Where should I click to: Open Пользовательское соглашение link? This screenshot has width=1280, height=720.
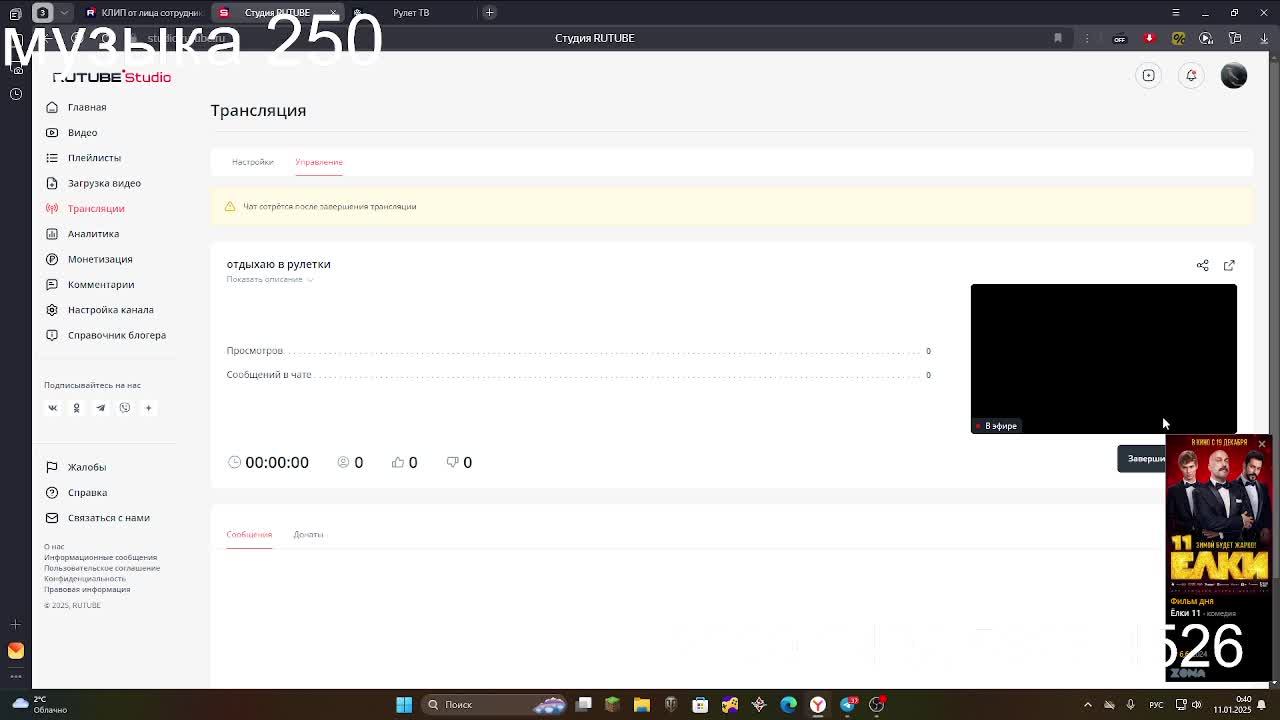pyautogui.click(x=102, y=568)
